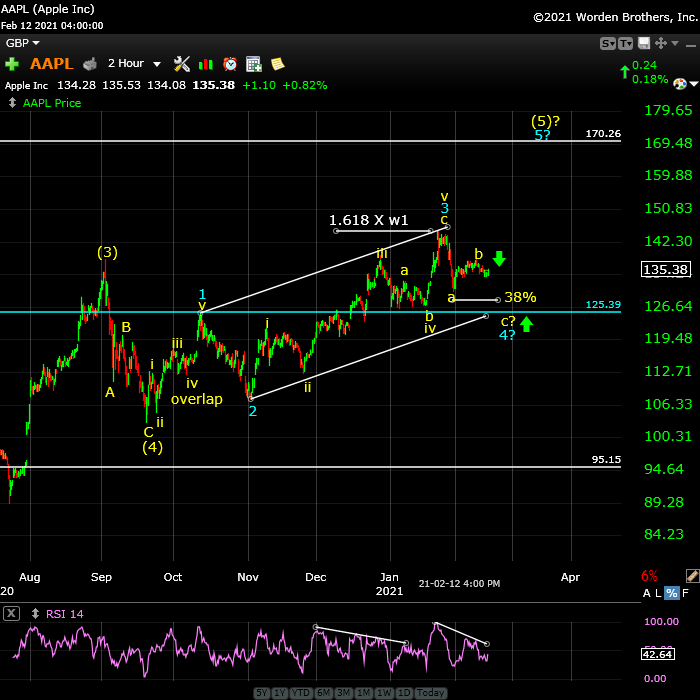Click the green 0.18% change value
700x700 pixels.
(x=650, y=79)
